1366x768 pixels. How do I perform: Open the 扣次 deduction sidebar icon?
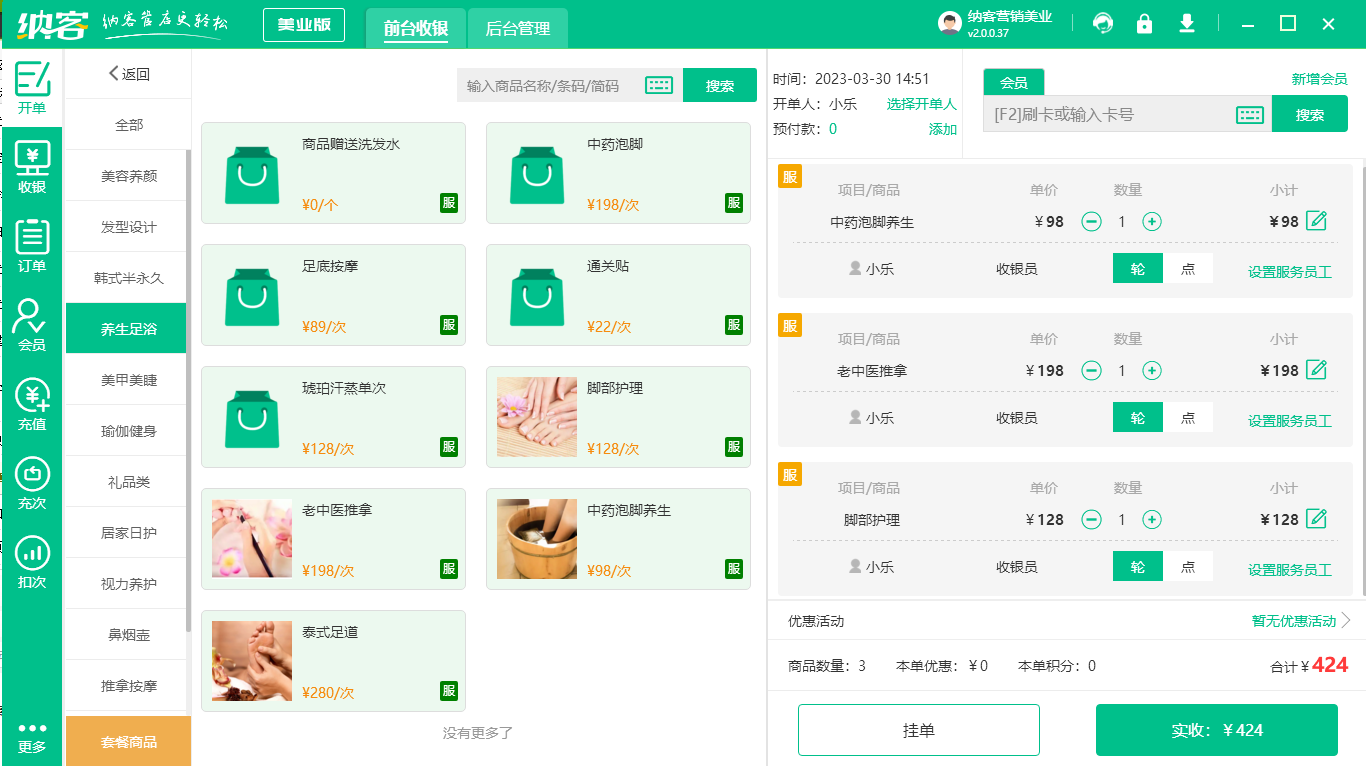point(32,562)
